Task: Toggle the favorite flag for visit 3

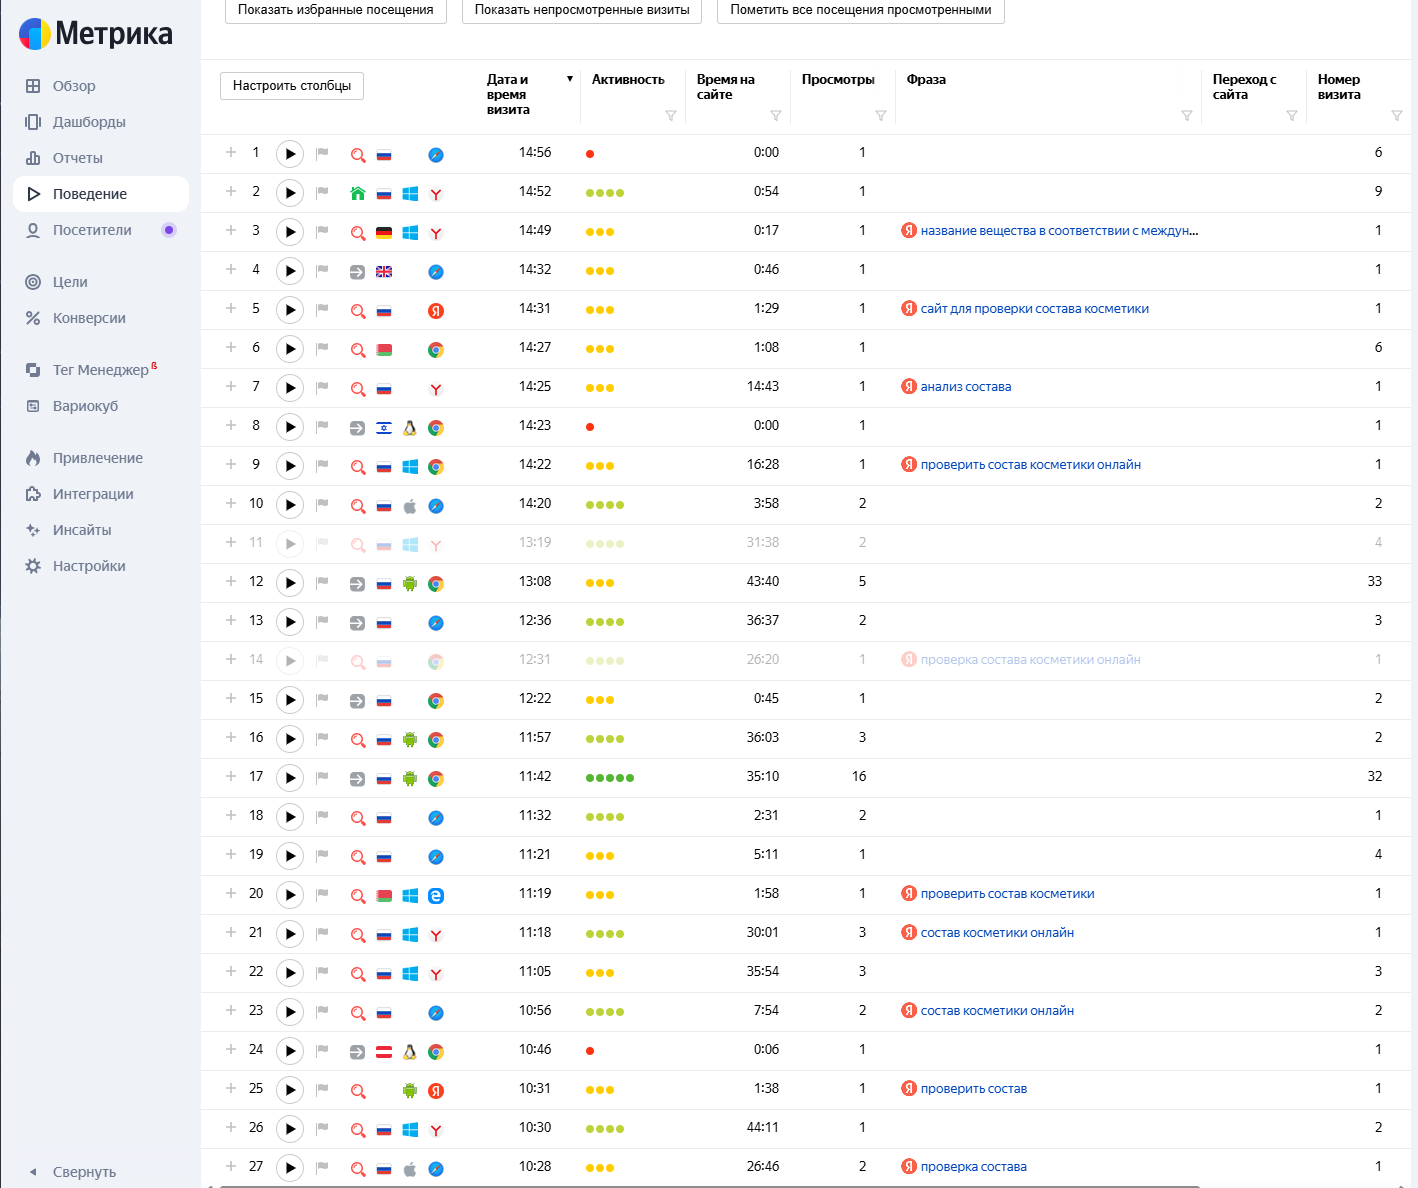Action: [322, 231]
